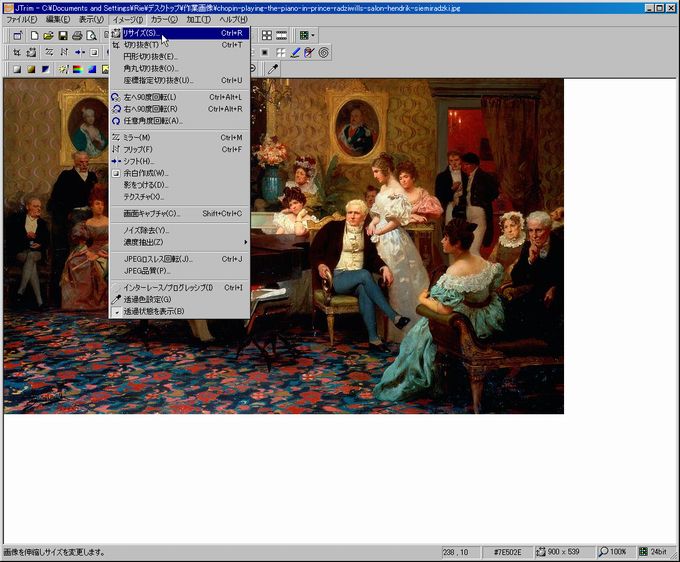Viewport: 680px width, 562px height.
Task: Choose 透過色設定(G) menu entry
Action: pyautogui.click(x=180, y=299)
